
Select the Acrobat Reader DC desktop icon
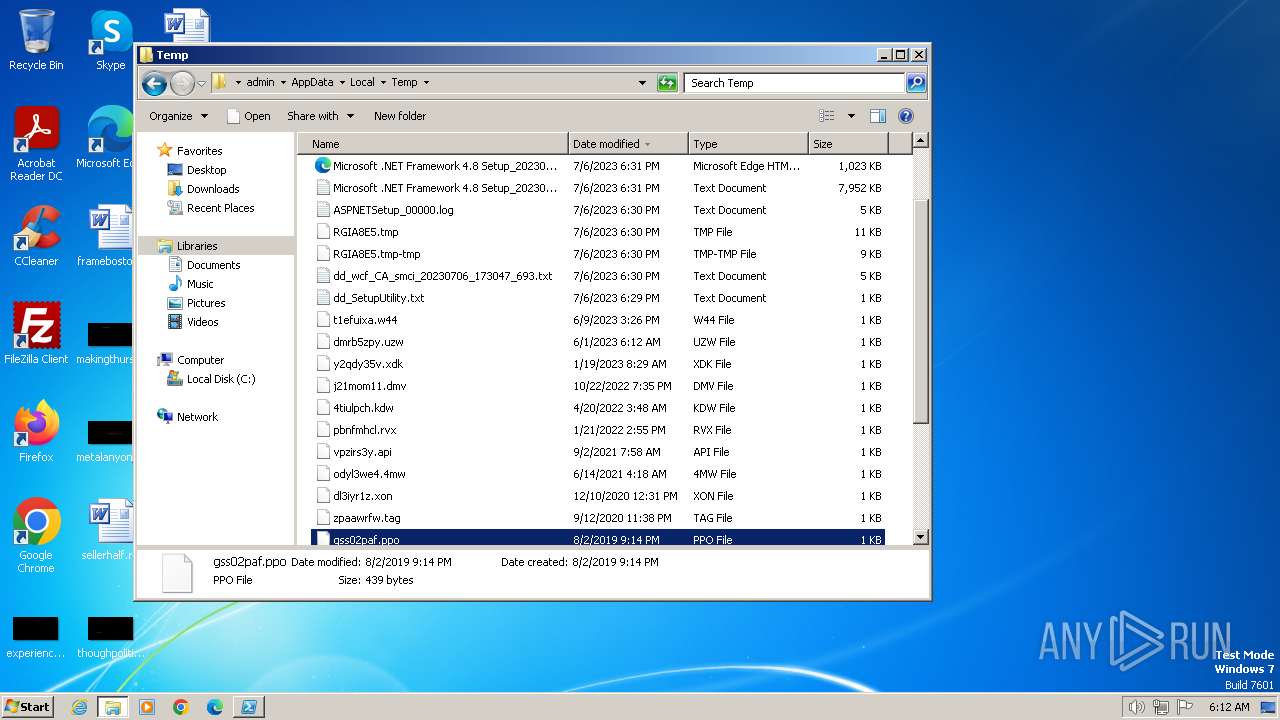click(36, 144)
